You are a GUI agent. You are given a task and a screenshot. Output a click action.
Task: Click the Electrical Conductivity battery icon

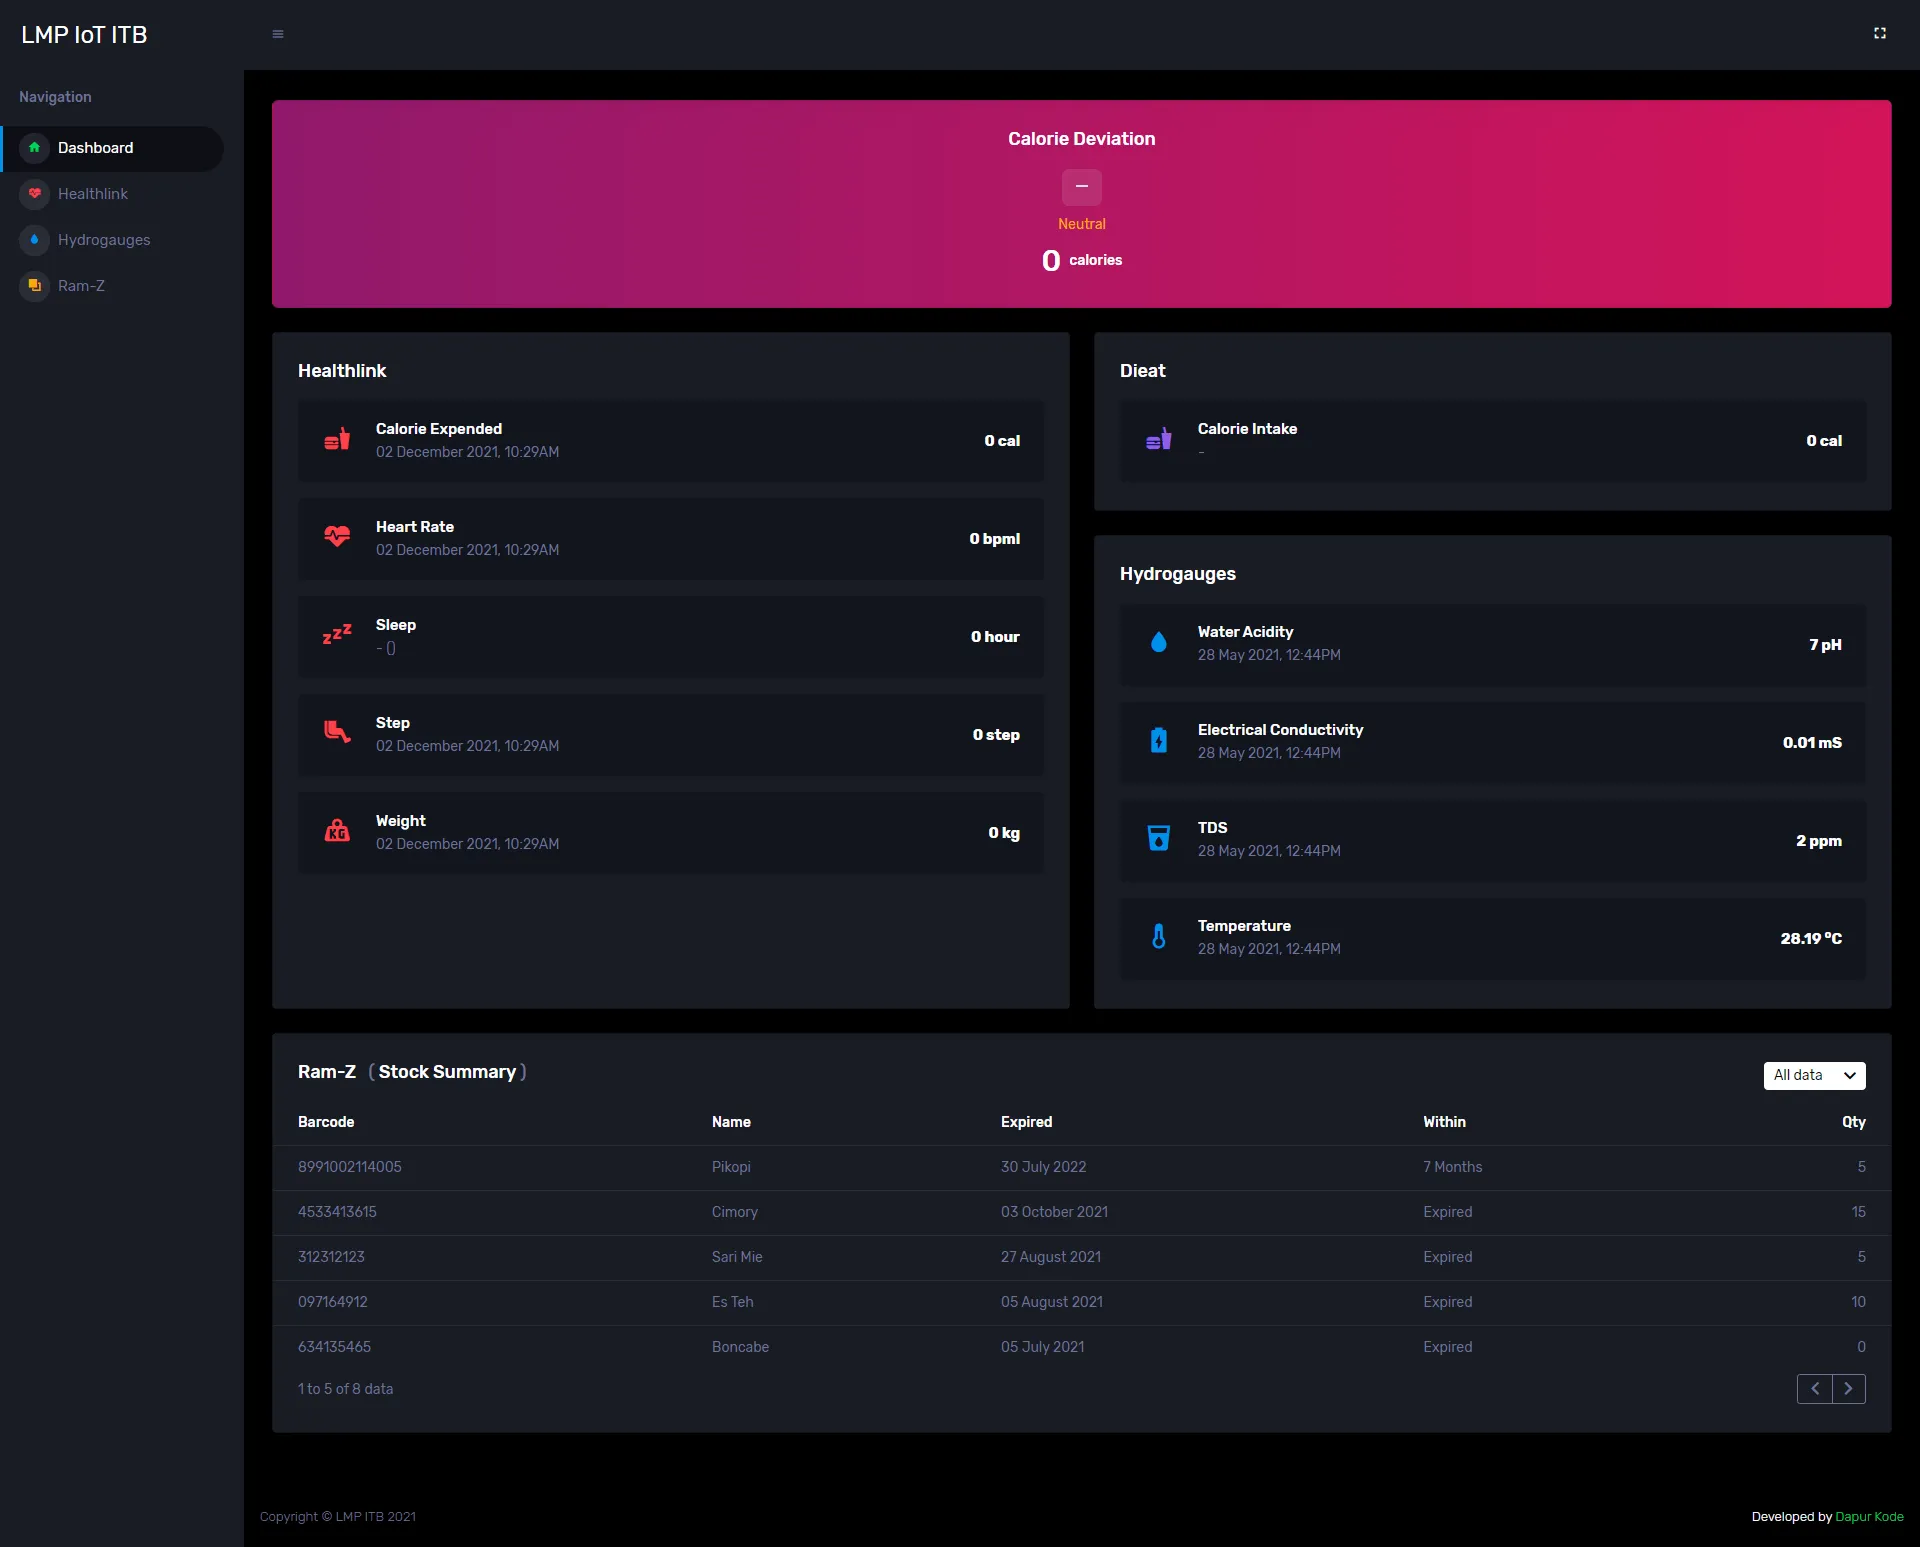(x=1159, y=740)
